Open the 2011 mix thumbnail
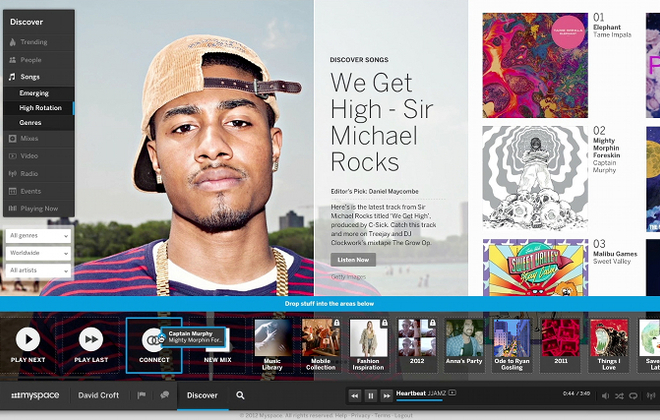660x420 pixels. 561,338
